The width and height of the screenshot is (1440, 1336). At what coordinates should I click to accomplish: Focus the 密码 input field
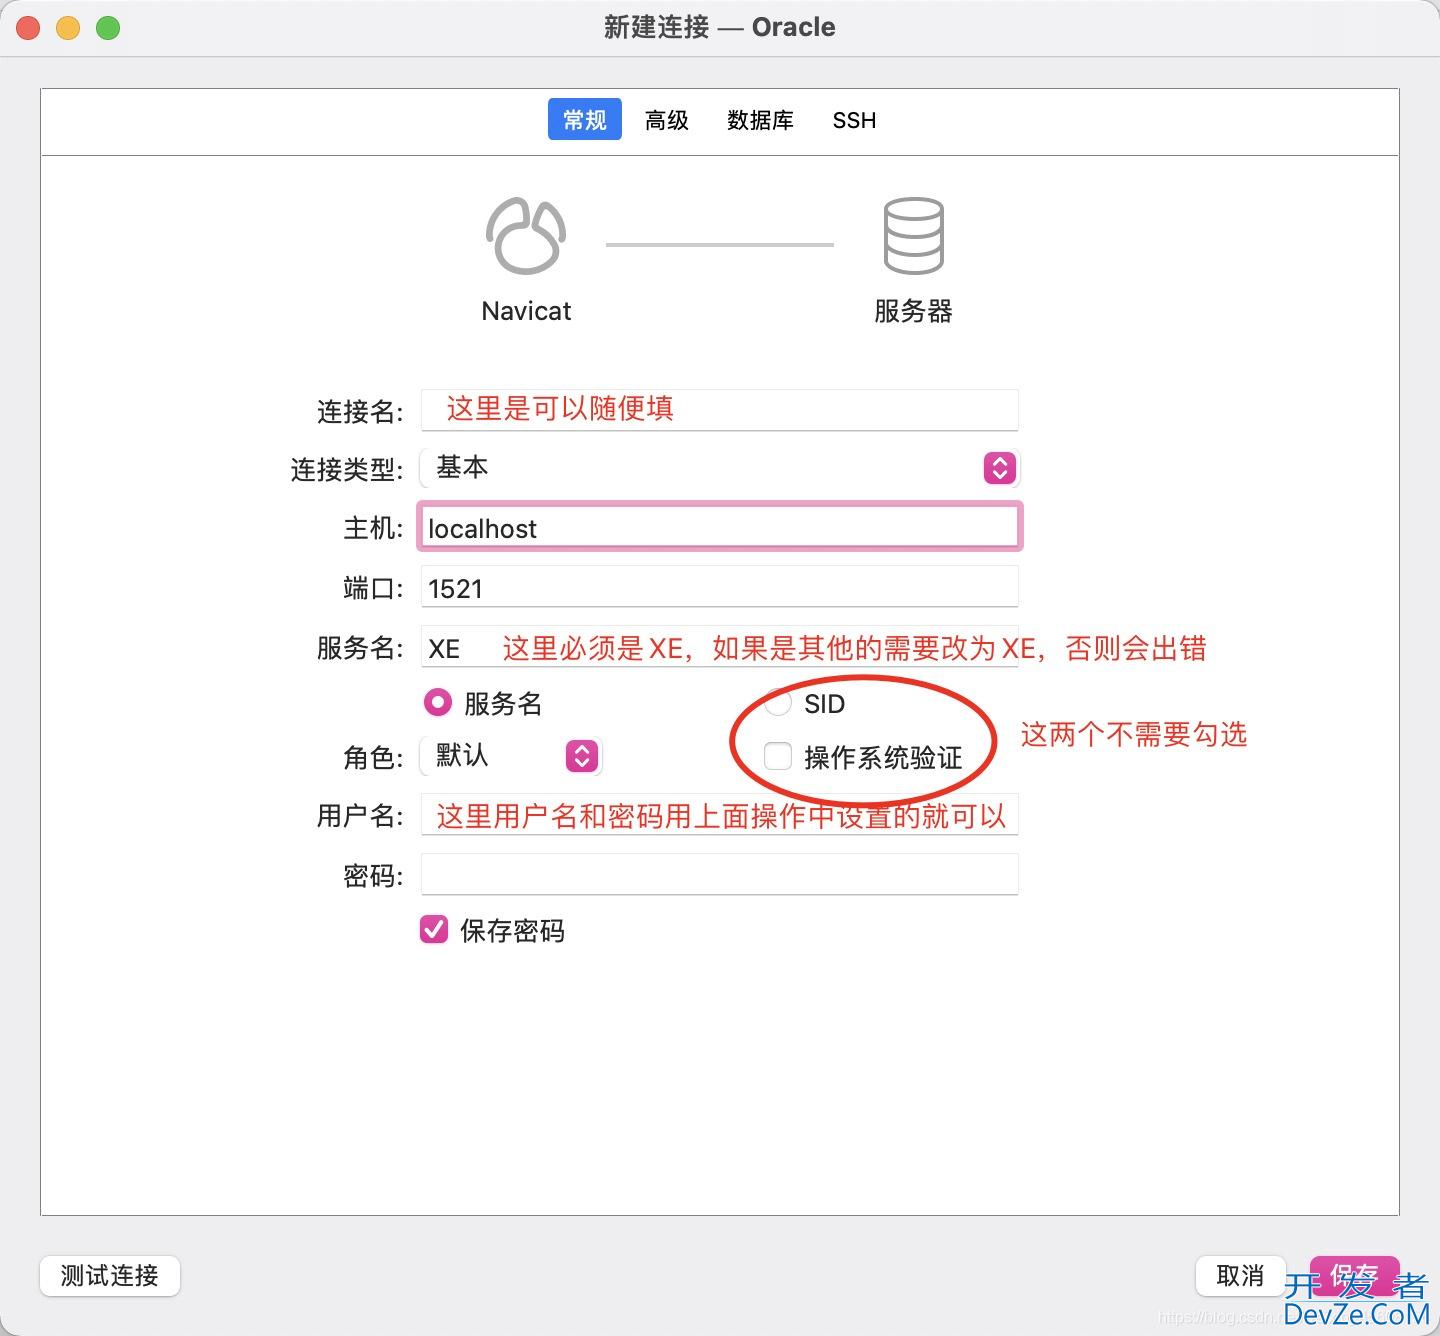coord(719,874)
